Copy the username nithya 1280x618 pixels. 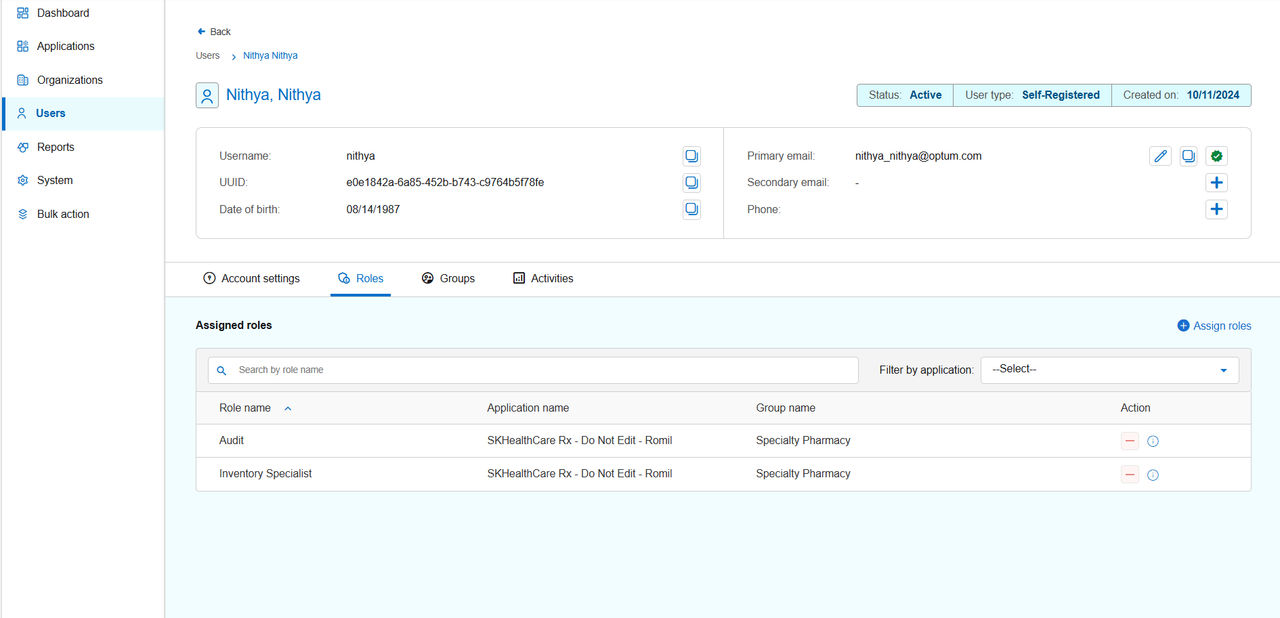[691, 156]
